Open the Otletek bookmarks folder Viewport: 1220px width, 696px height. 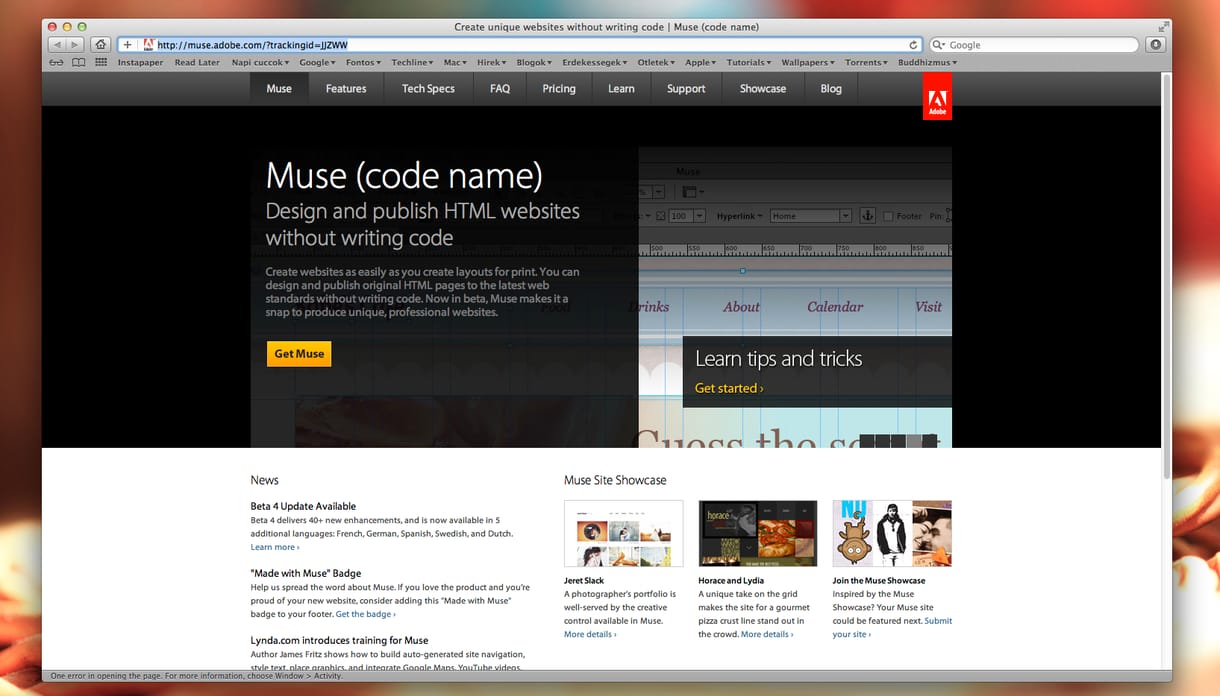click(656, 62)
